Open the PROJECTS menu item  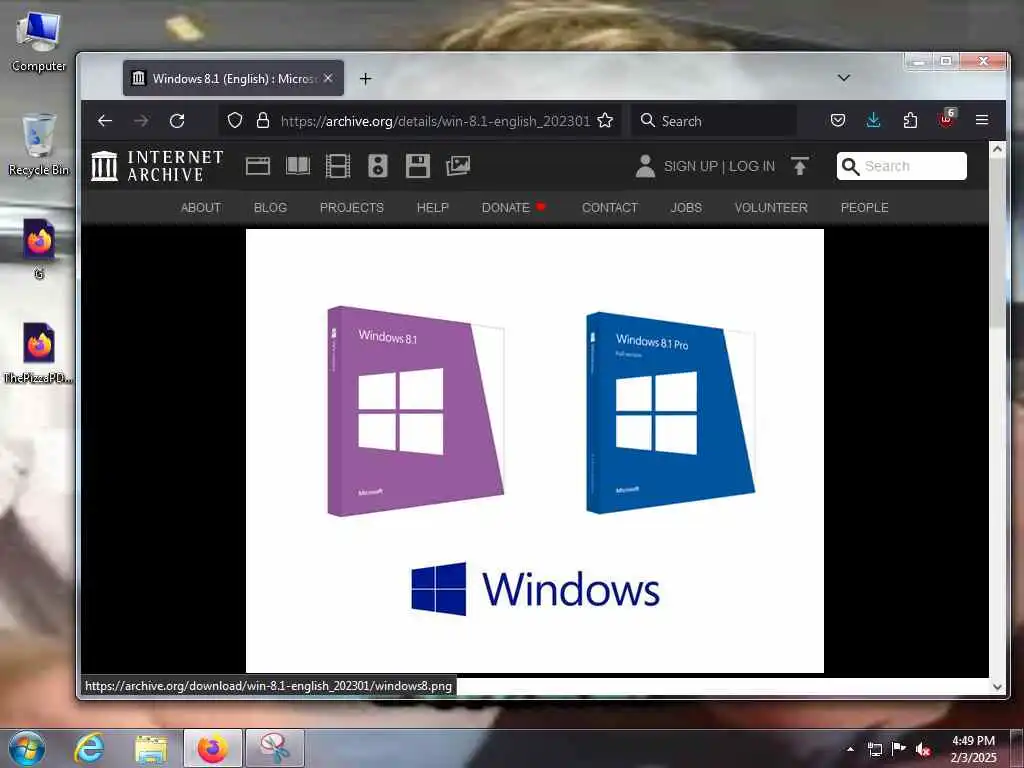pyautogui.click(x=351, y=208)
